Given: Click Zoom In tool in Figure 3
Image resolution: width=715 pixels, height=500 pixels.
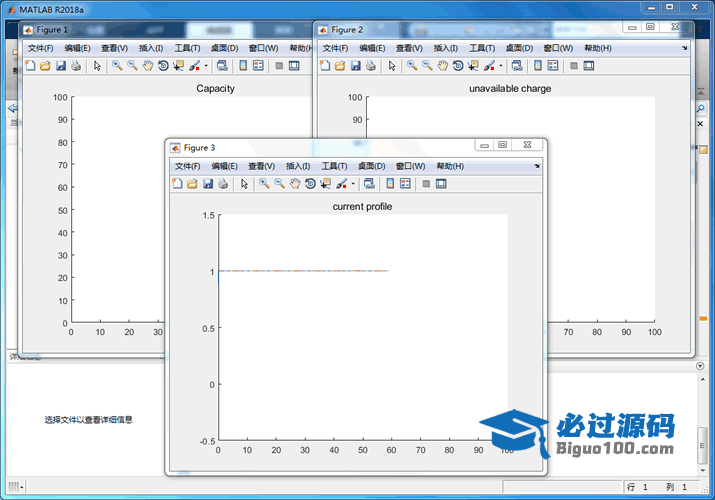Looking at the screenshot, I should pyautogui.click(x=264, y=184).
